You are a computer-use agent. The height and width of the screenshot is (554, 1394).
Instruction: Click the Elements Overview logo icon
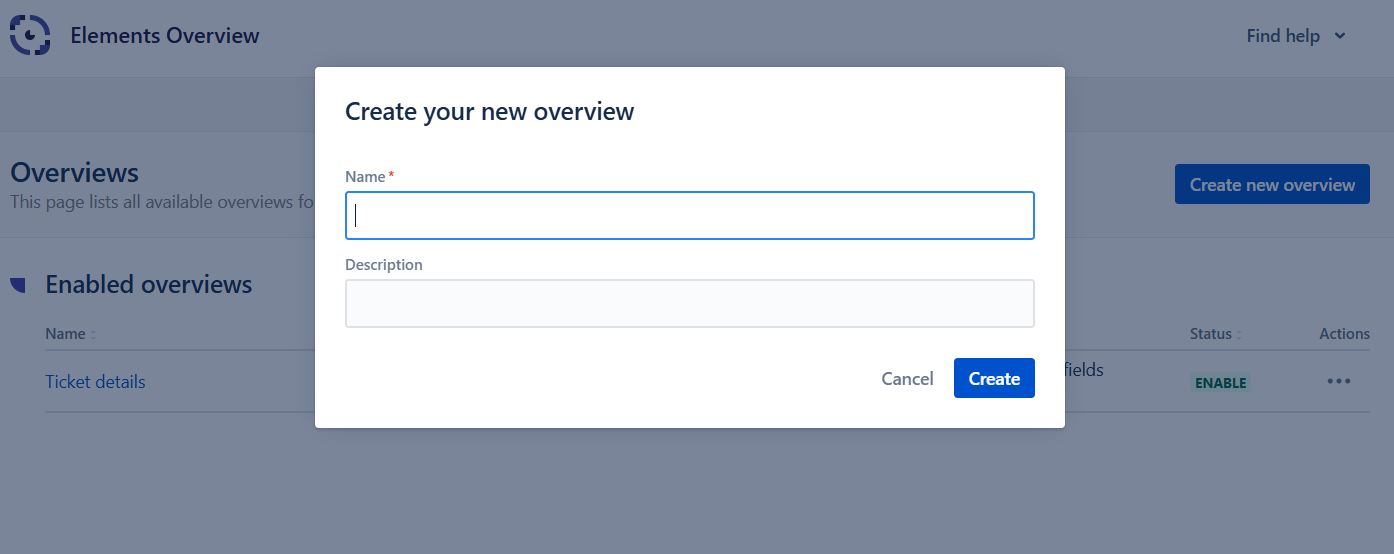point(30,36)
